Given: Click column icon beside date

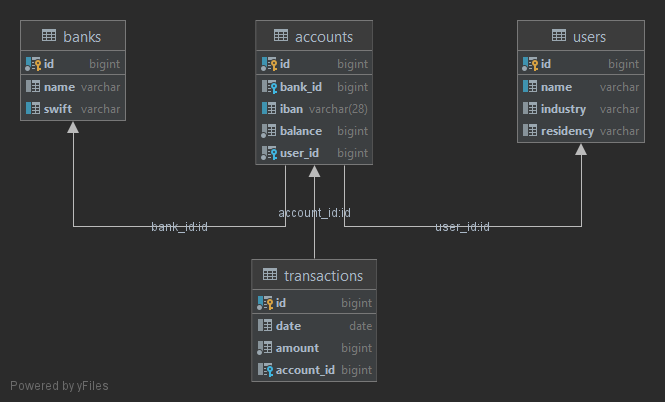Looking at the screenshot, I should [x=265, y=326].
